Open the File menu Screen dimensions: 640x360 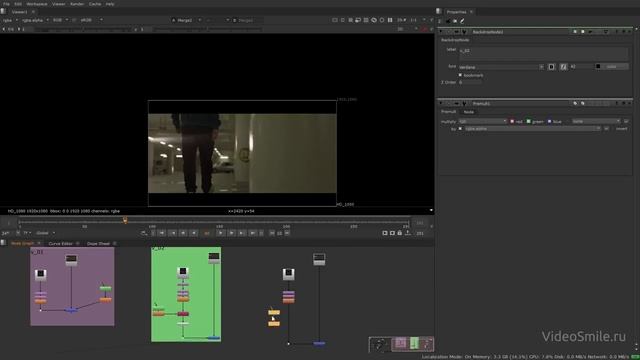6,4
